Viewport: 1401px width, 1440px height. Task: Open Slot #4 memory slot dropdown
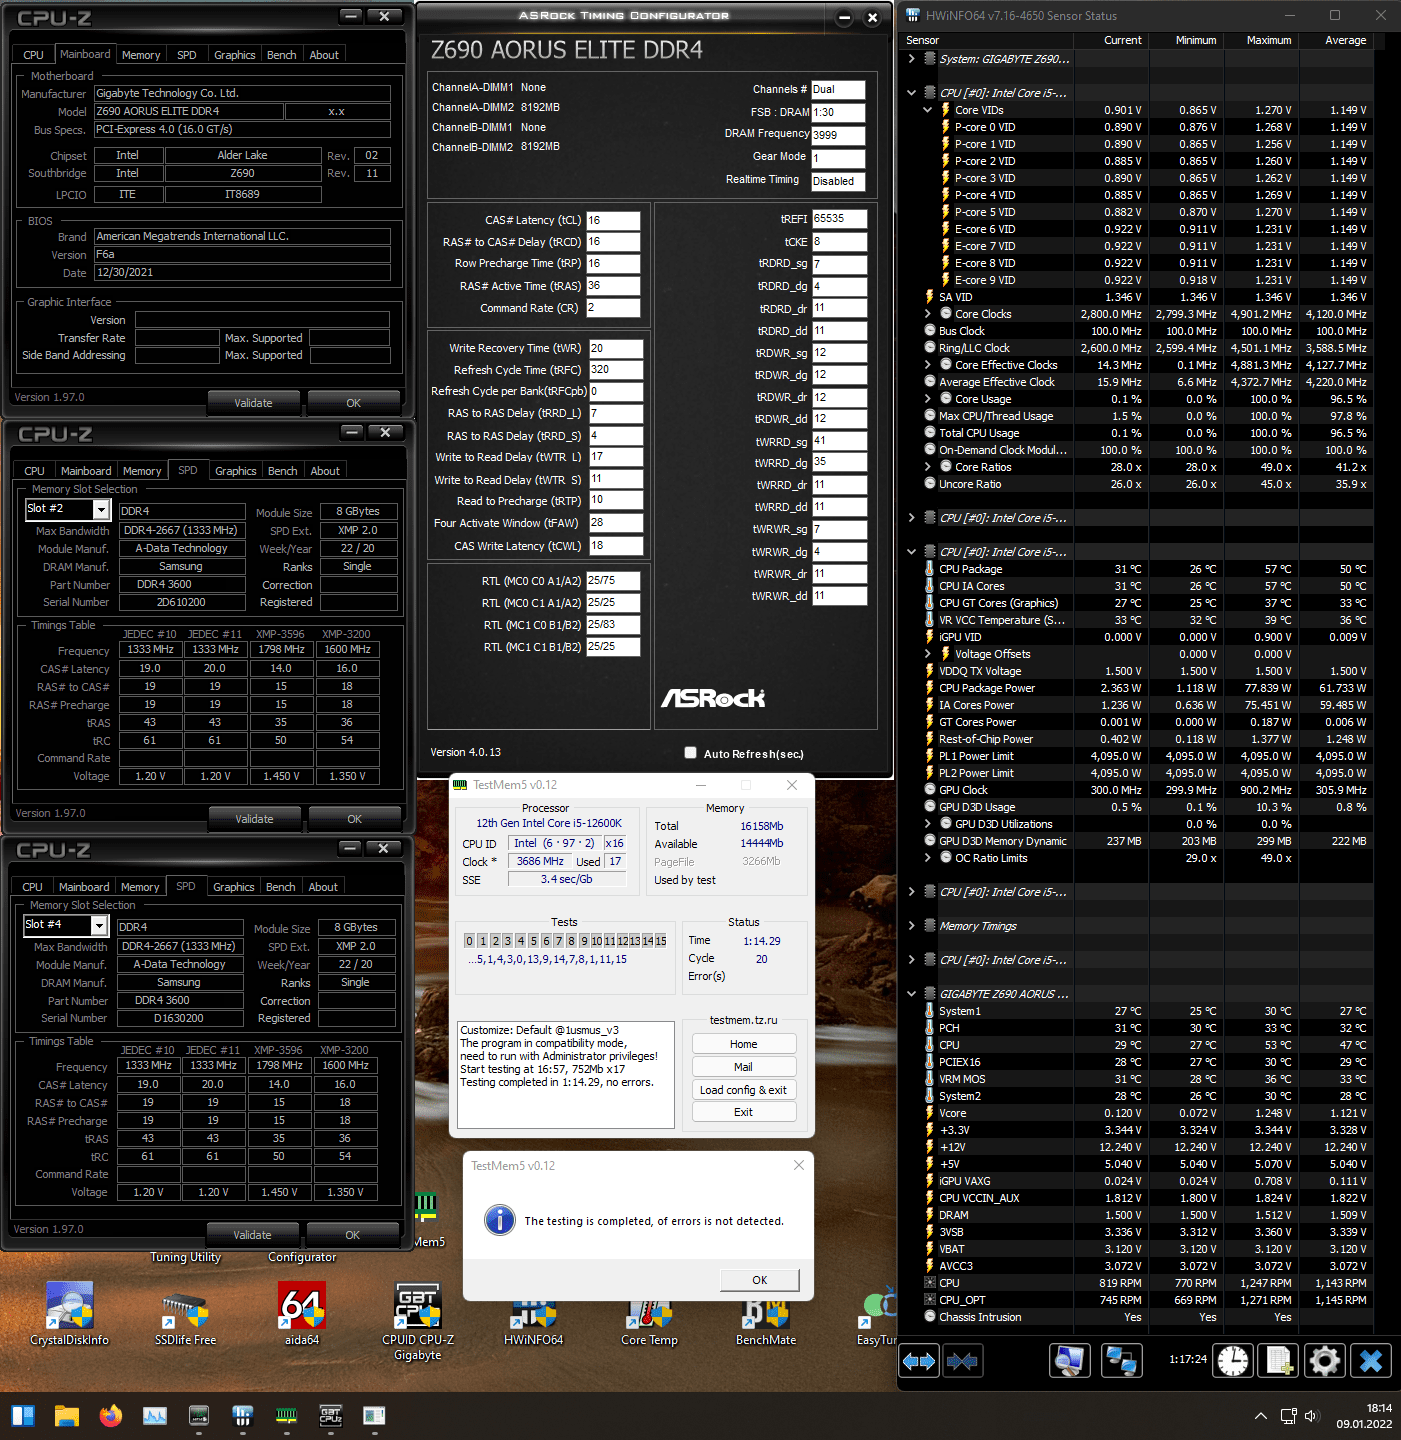(x=99, y=926)
